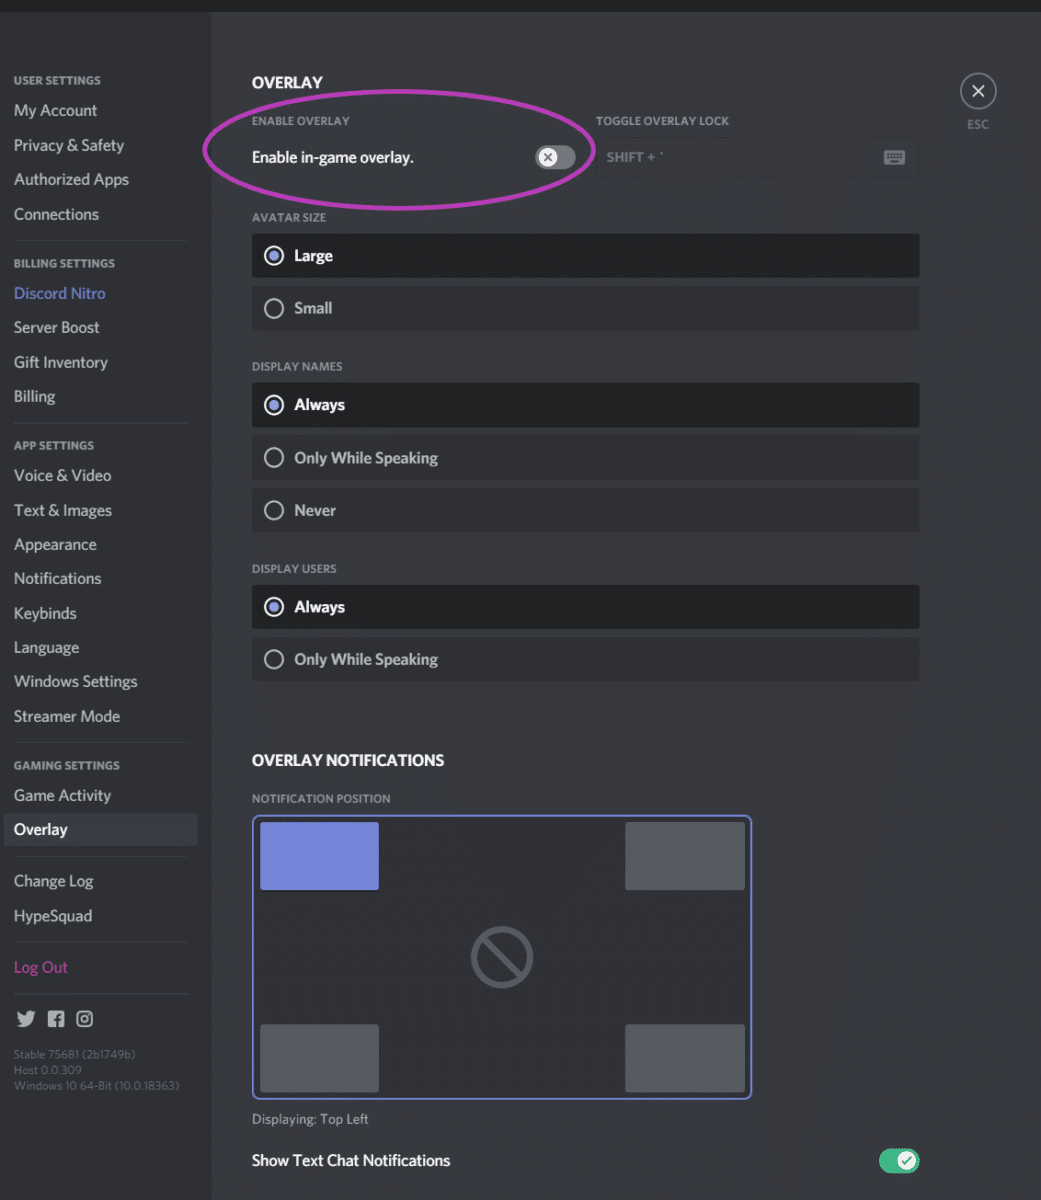Disable notifications via center blocked circle icon
The image size is (1041, 1200).
tap(502, 957)
